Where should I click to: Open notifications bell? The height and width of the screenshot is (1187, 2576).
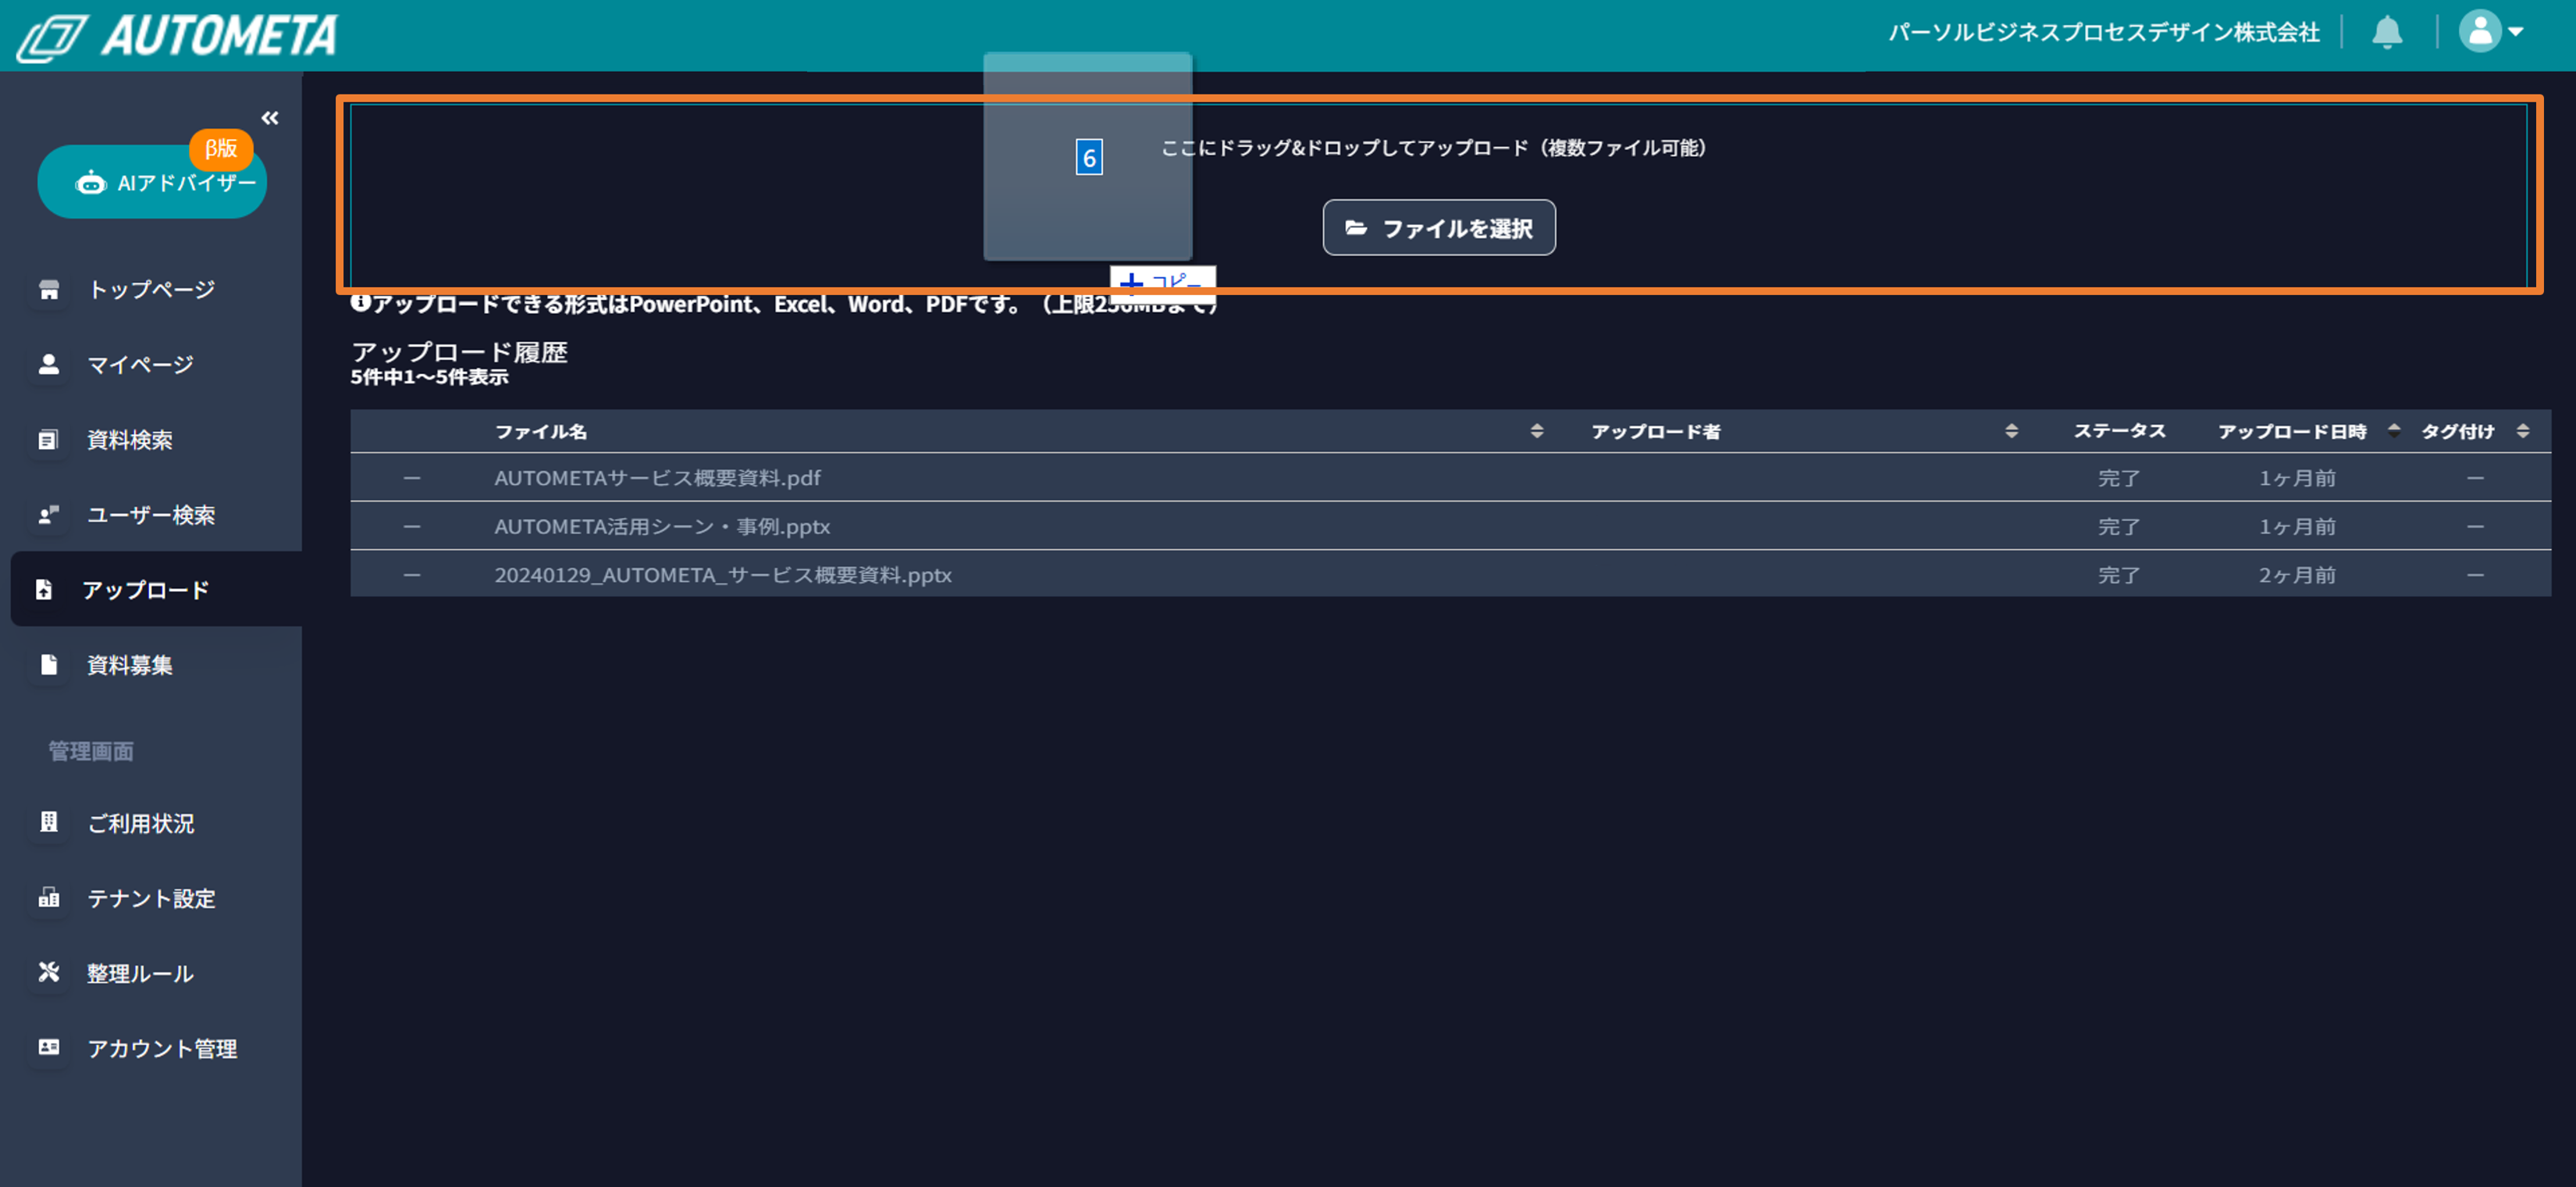tap(2387, 32)
